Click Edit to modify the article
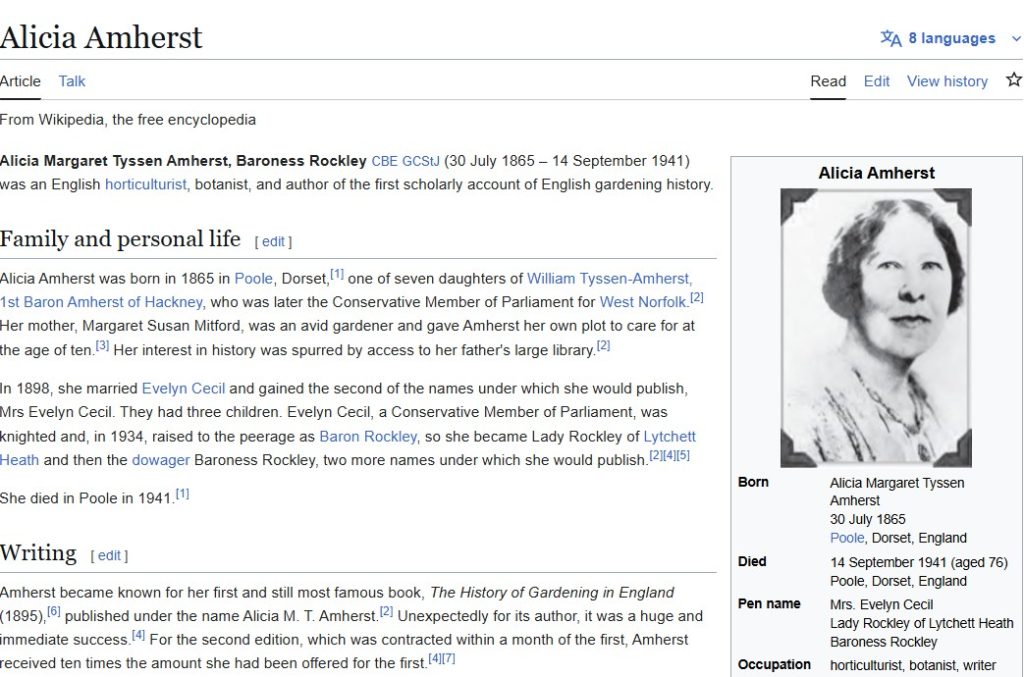 [x=876, y=81]
